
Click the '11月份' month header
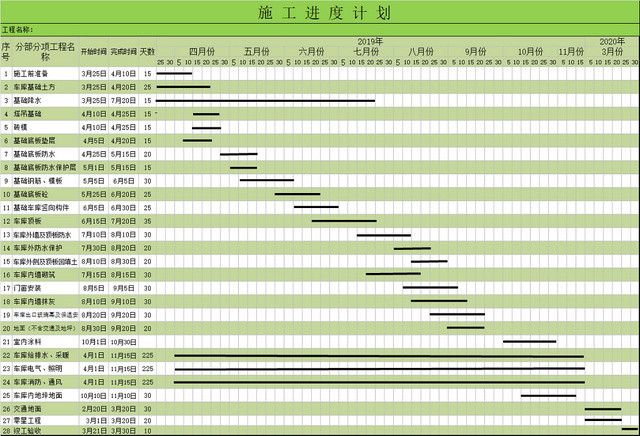tap(571, 52)
